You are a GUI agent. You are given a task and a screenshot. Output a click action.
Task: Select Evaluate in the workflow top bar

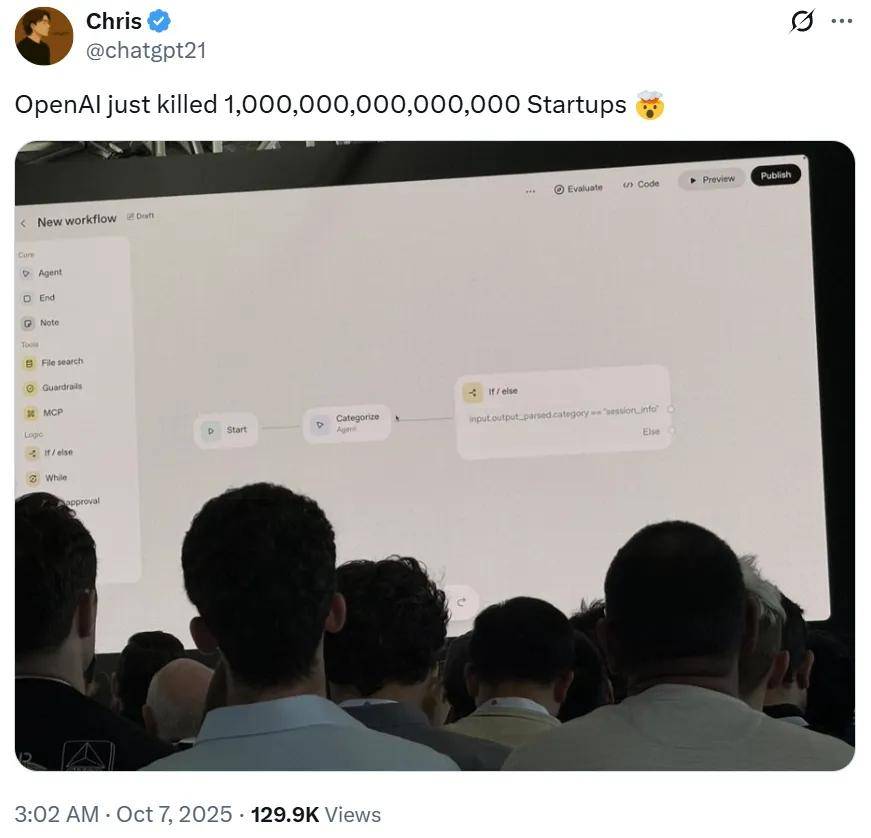point(578,189)
